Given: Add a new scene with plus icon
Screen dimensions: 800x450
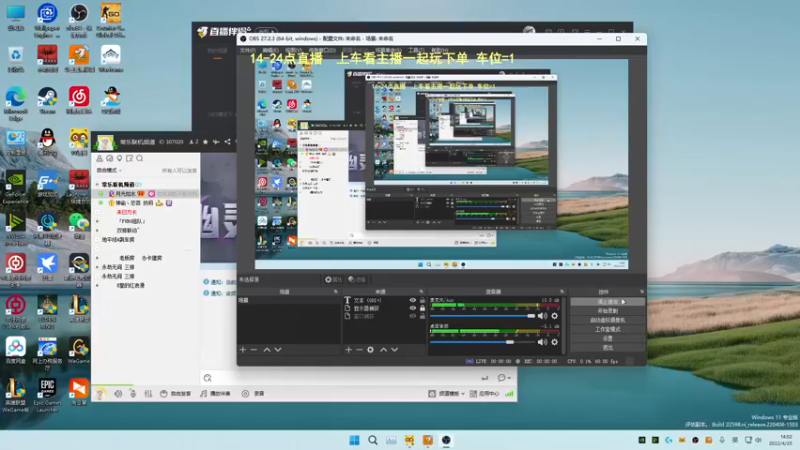Looking at the screenshot, I should click(x=243, y=349).
